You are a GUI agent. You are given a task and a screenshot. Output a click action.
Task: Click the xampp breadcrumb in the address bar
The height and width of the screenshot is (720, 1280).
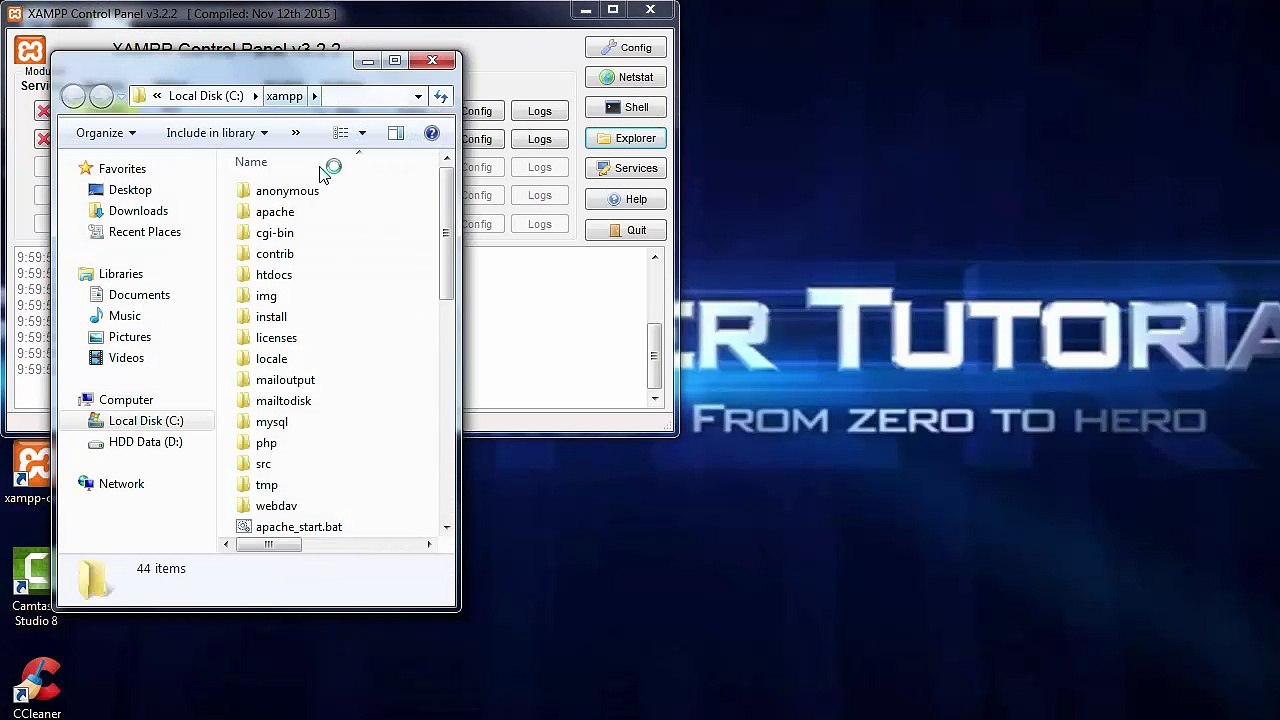284,96
